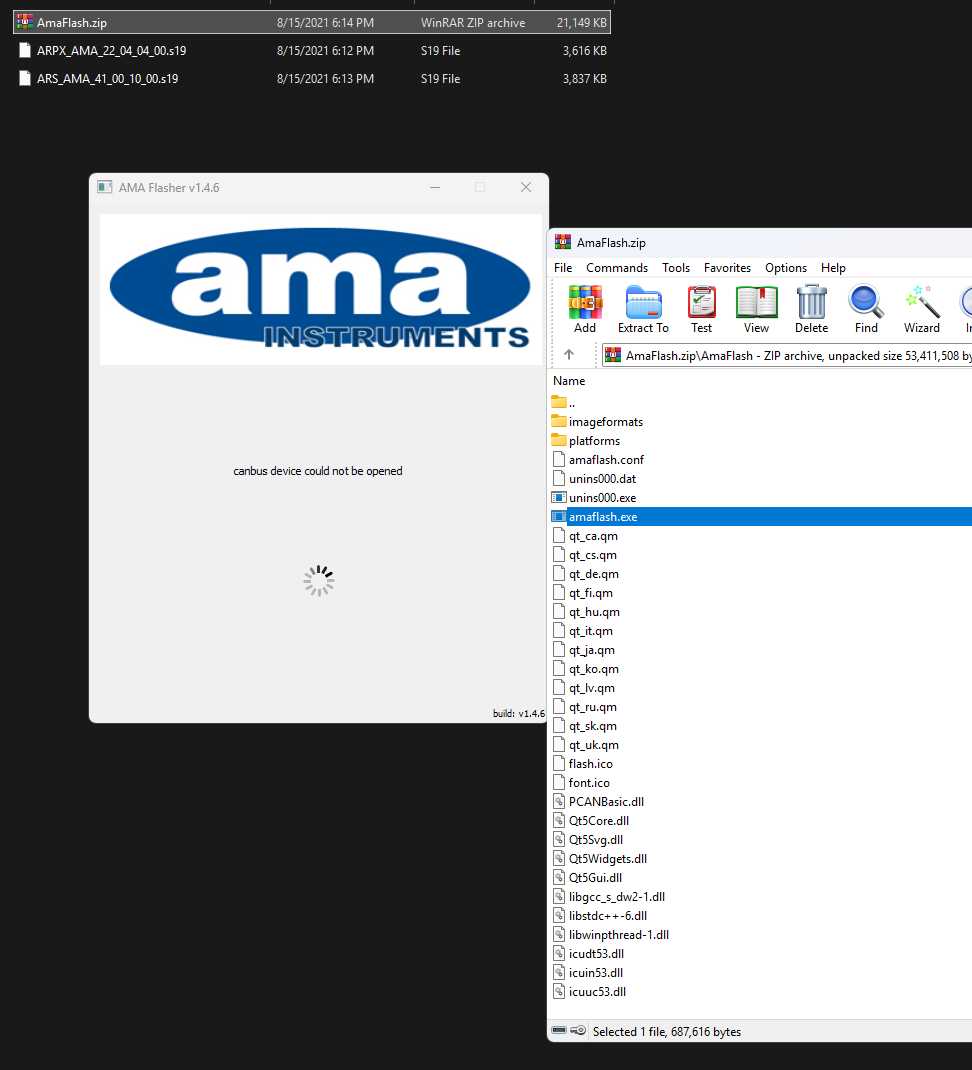This screenshot has width=972, height=1070.
Task: Minimize the AMA Flasher window
Action: 435,187
